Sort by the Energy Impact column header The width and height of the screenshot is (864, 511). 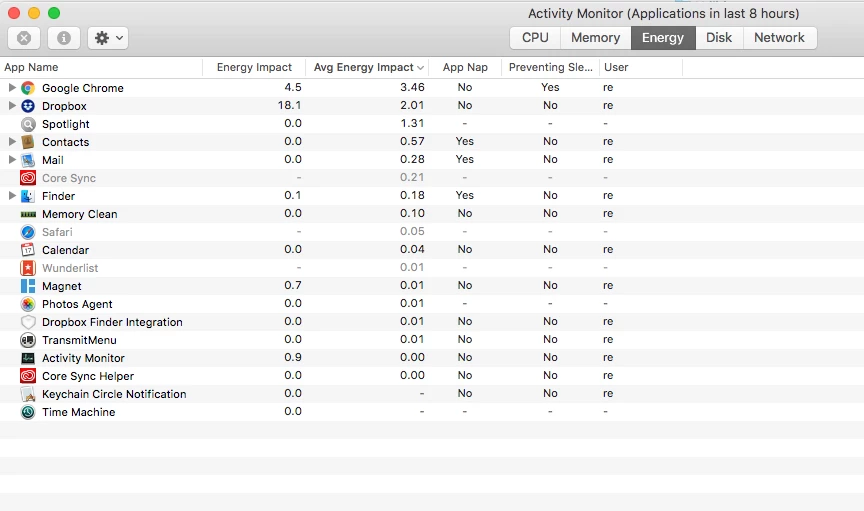(x=254, y=67)
